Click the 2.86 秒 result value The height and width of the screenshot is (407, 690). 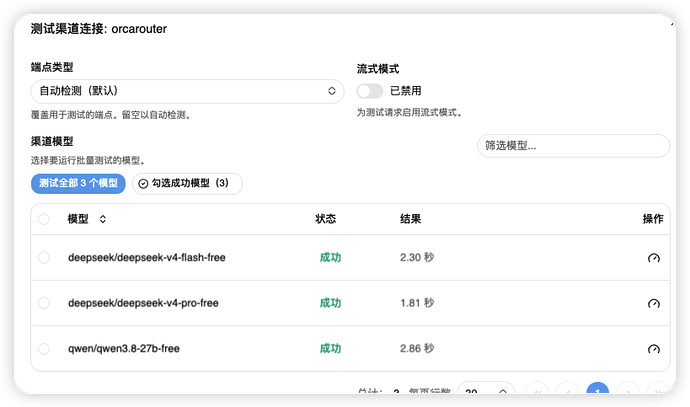[417, 348]
